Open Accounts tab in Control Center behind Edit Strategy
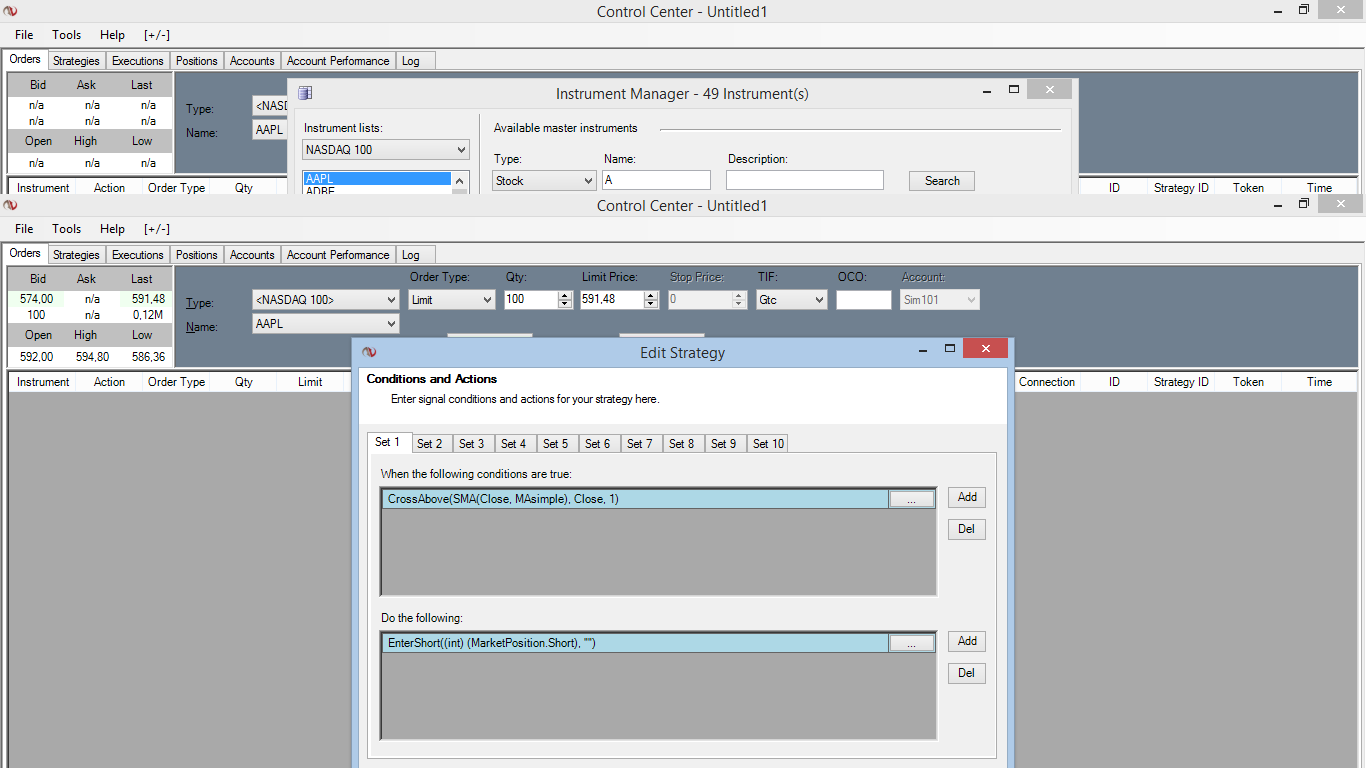The image size is (1366, 768). pos(252,255)
